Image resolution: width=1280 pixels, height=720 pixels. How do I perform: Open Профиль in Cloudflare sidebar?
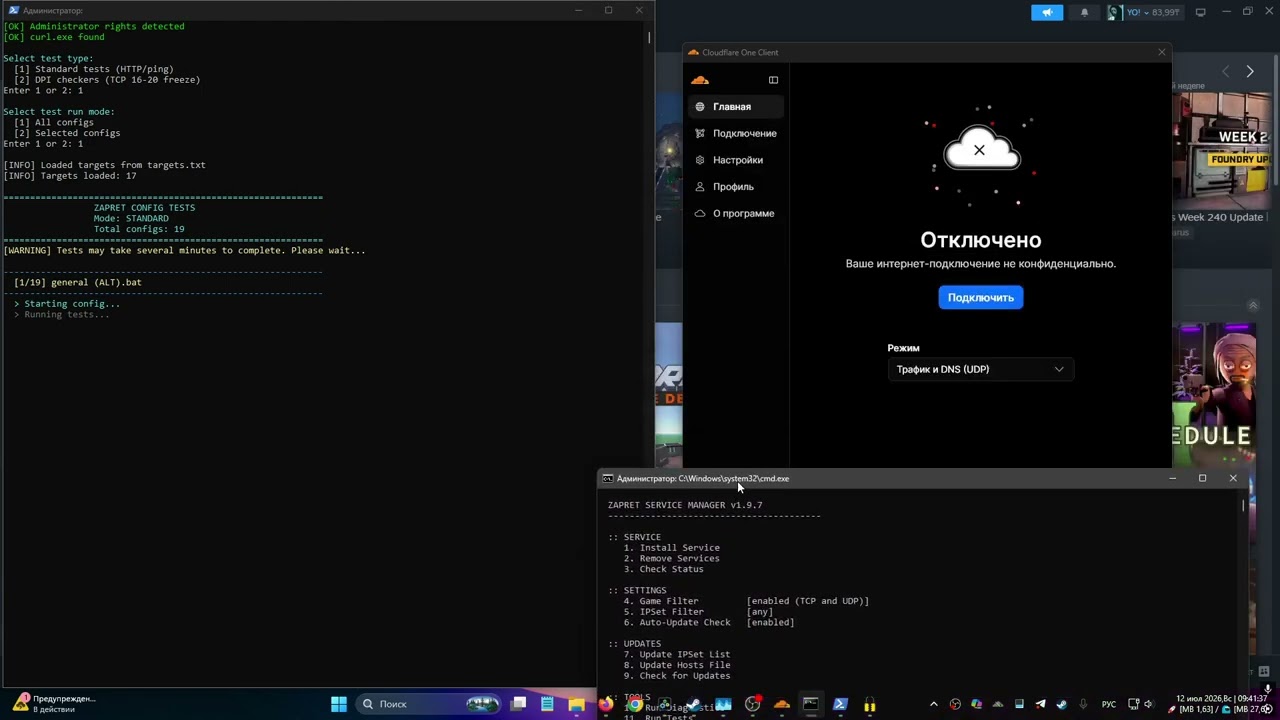point(735,187)
